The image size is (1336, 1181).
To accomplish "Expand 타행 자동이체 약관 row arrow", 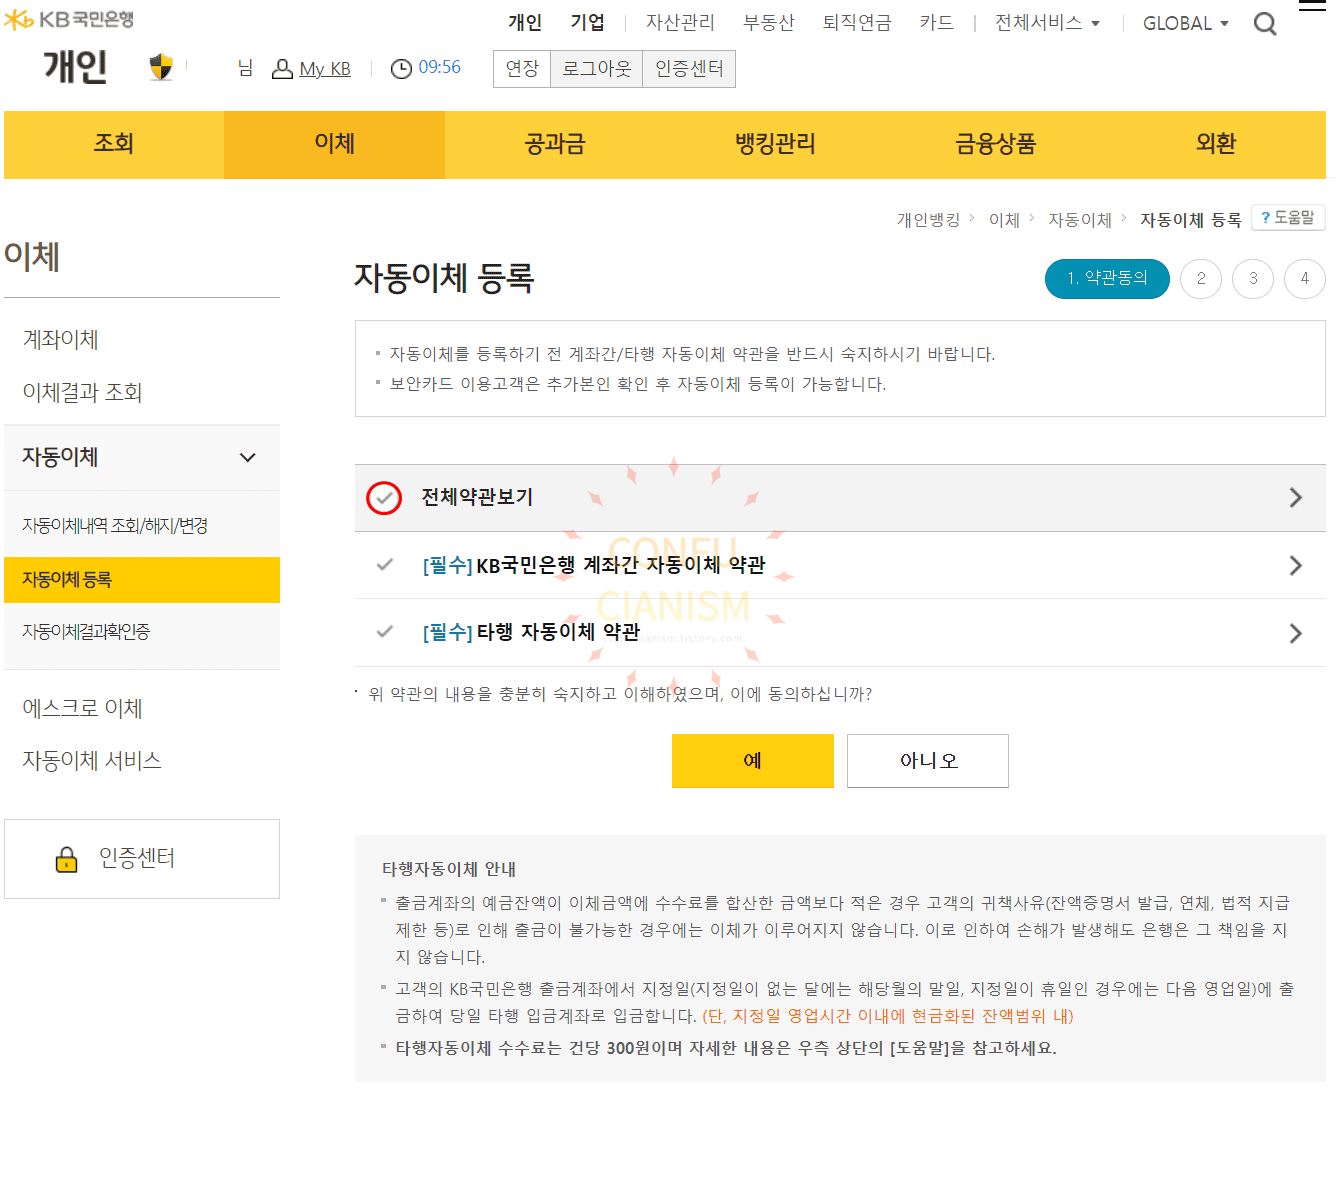I will coord(1295,633).
